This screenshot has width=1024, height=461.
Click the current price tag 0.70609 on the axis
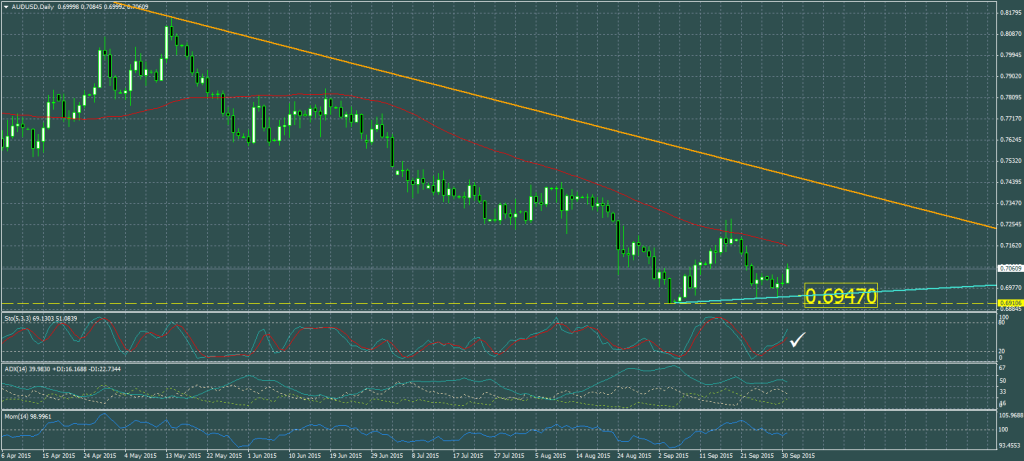click(x=1009, y=268)
